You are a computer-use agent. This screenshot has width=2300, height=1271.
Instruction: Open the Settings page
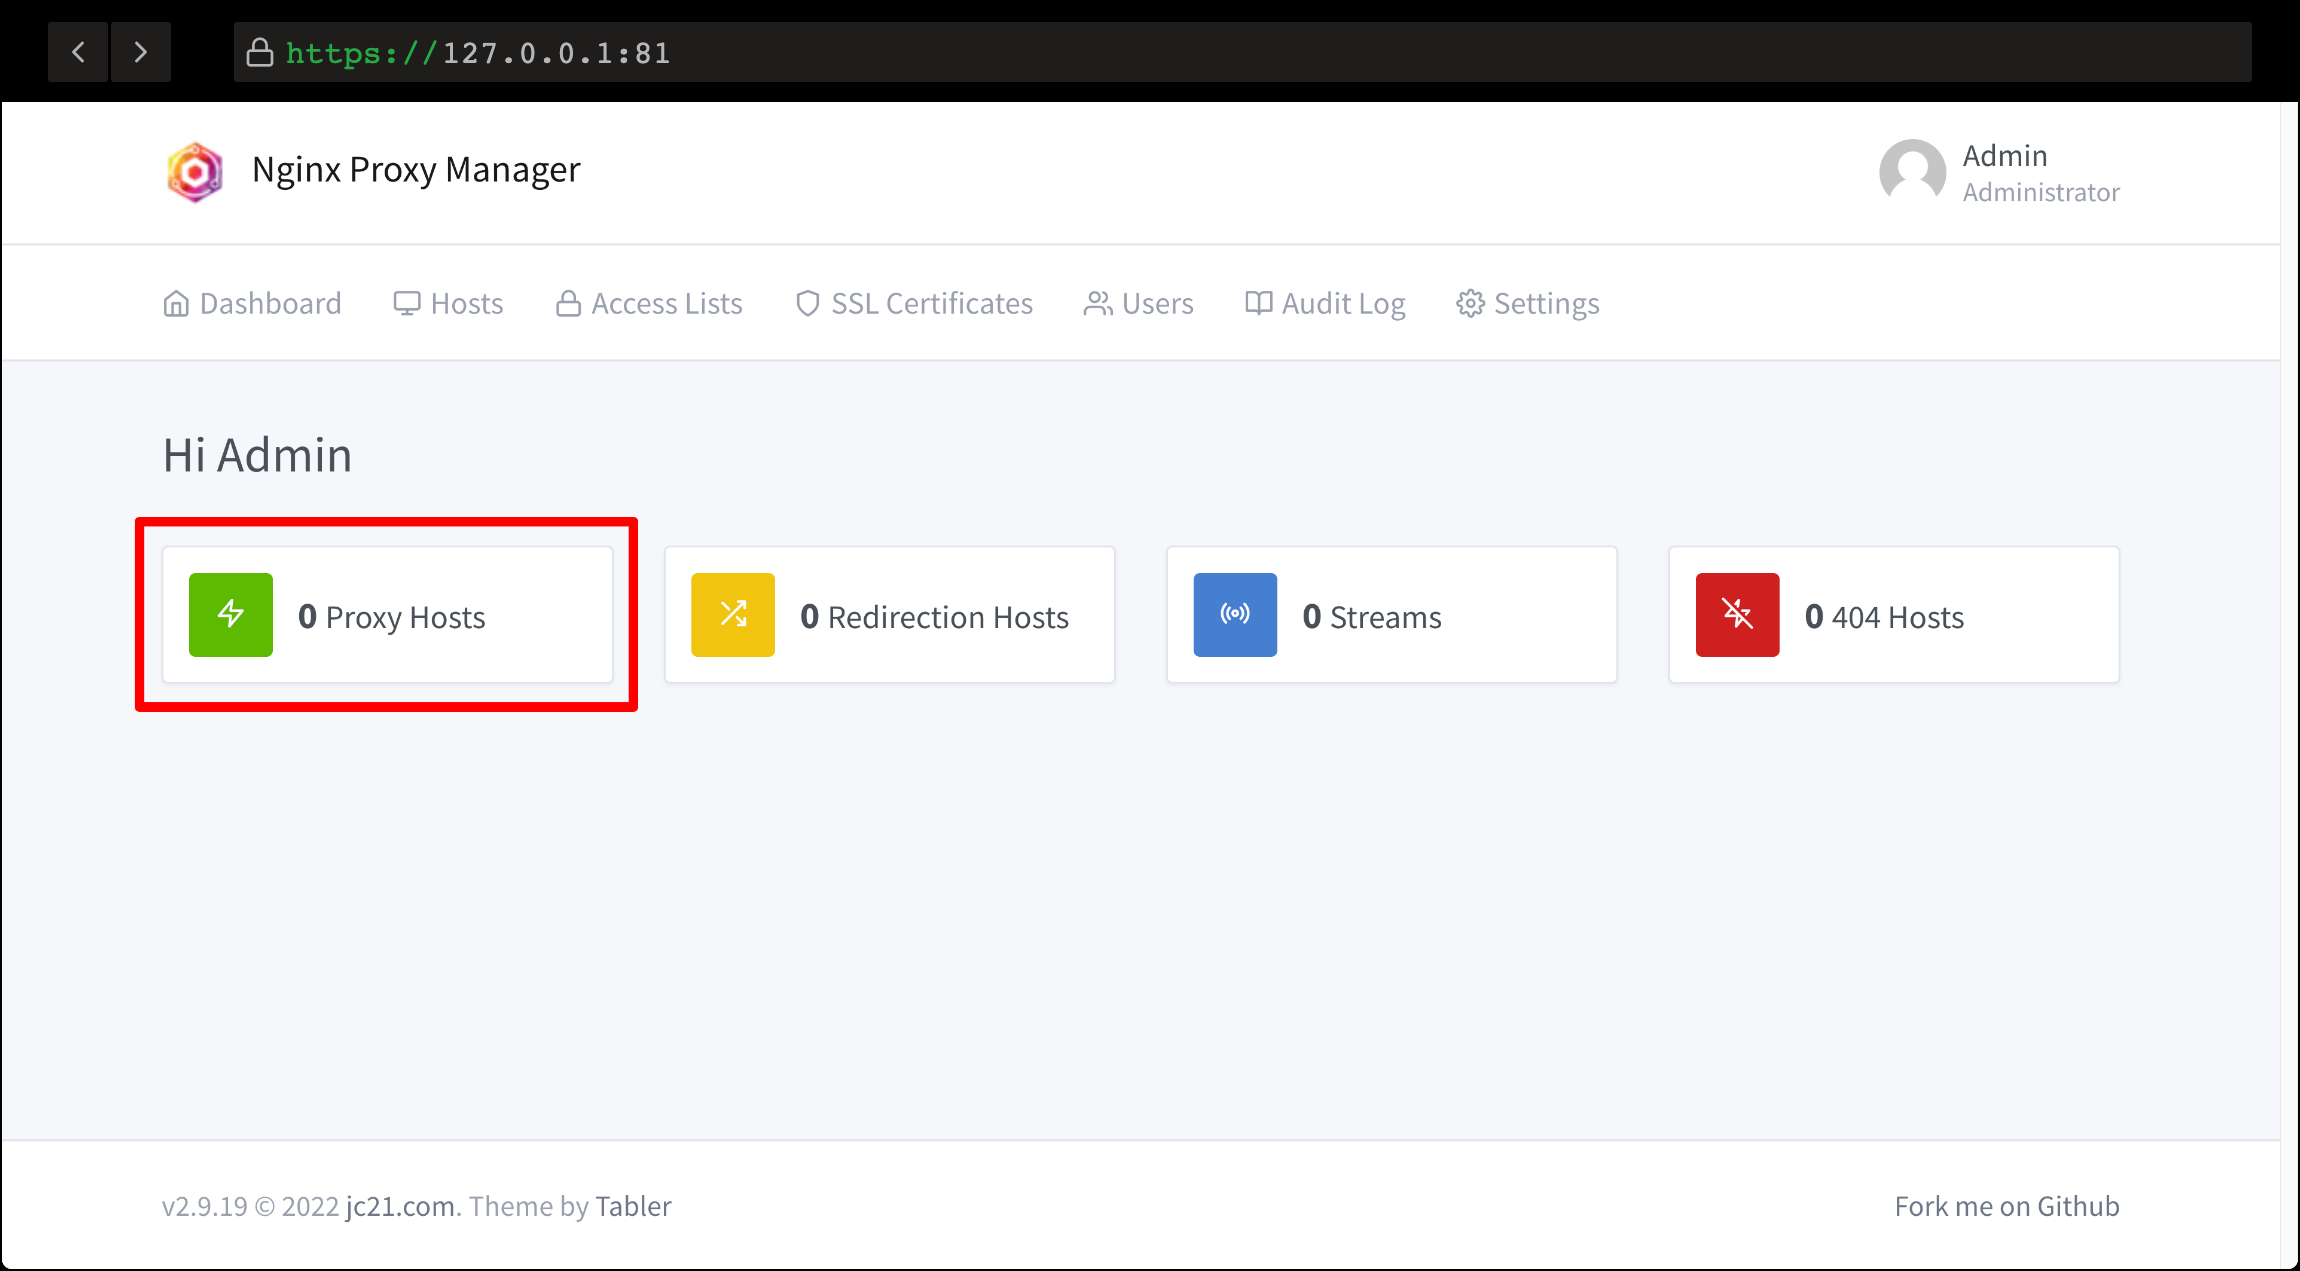pyautogui.click(x=1528, y=303)
